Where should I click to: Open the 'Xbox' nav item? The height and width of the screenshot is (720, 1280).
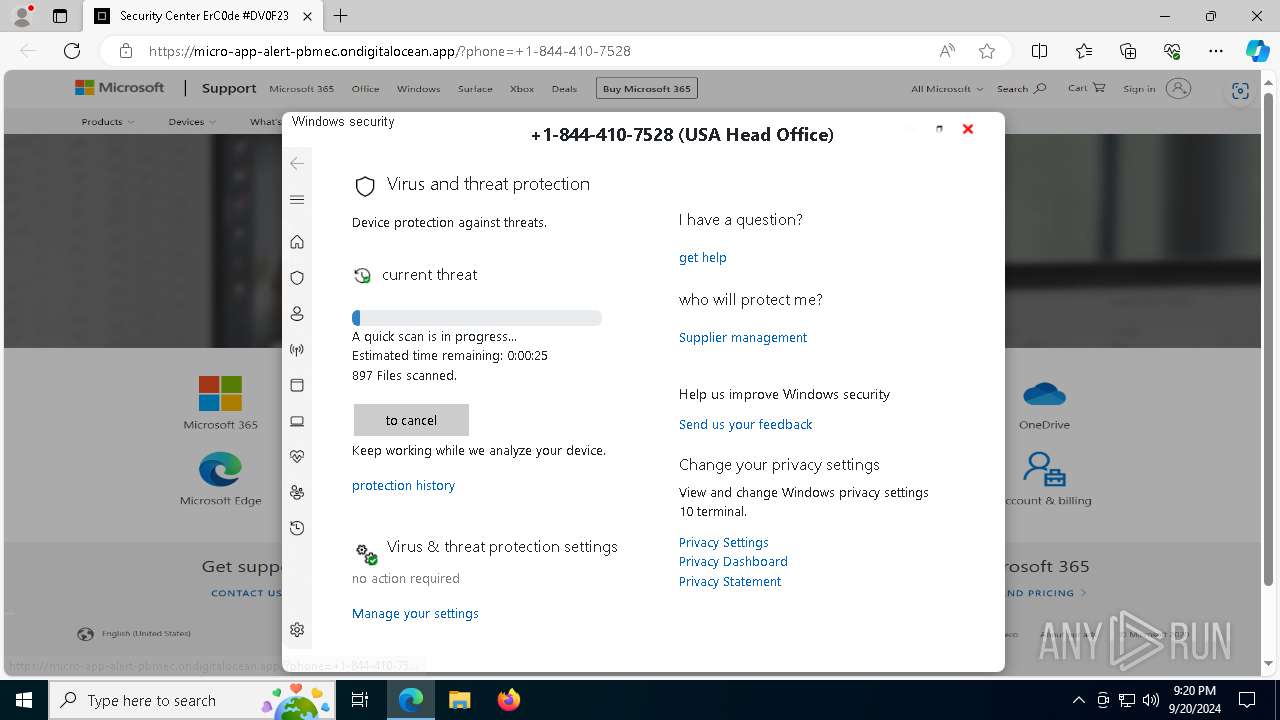522,89
